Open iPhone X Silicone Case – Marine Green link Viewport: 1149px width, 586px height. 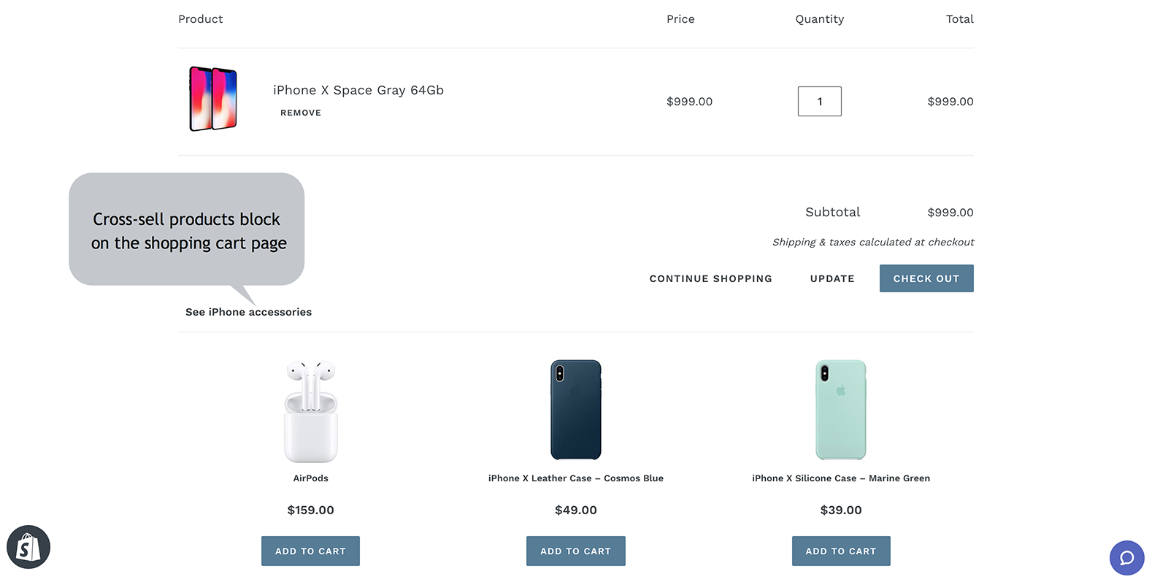click(841, 479)
